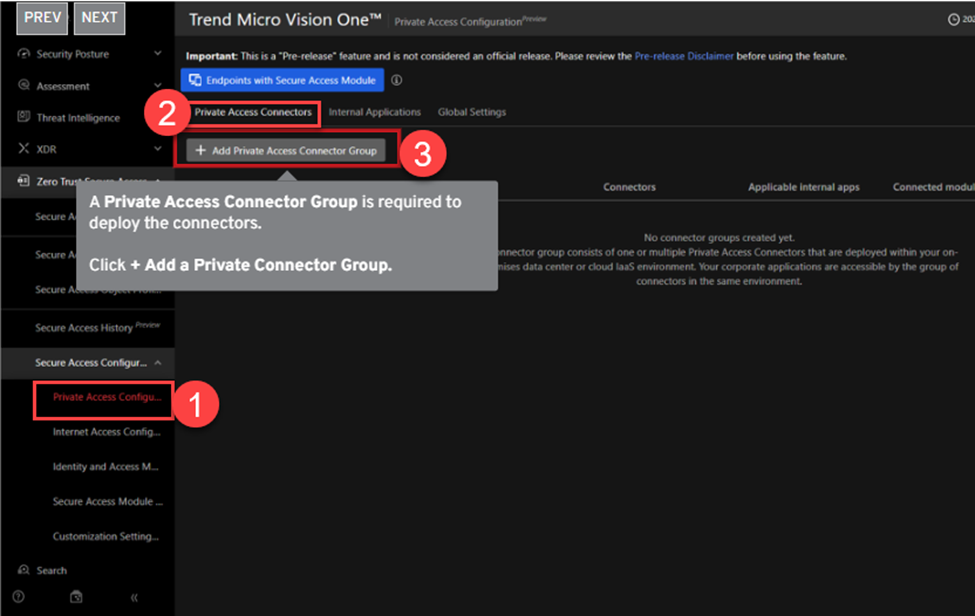Screen dimensions: 975x616
Task: Switch to the Private Access Connectors tab
Action: (253, 113)
